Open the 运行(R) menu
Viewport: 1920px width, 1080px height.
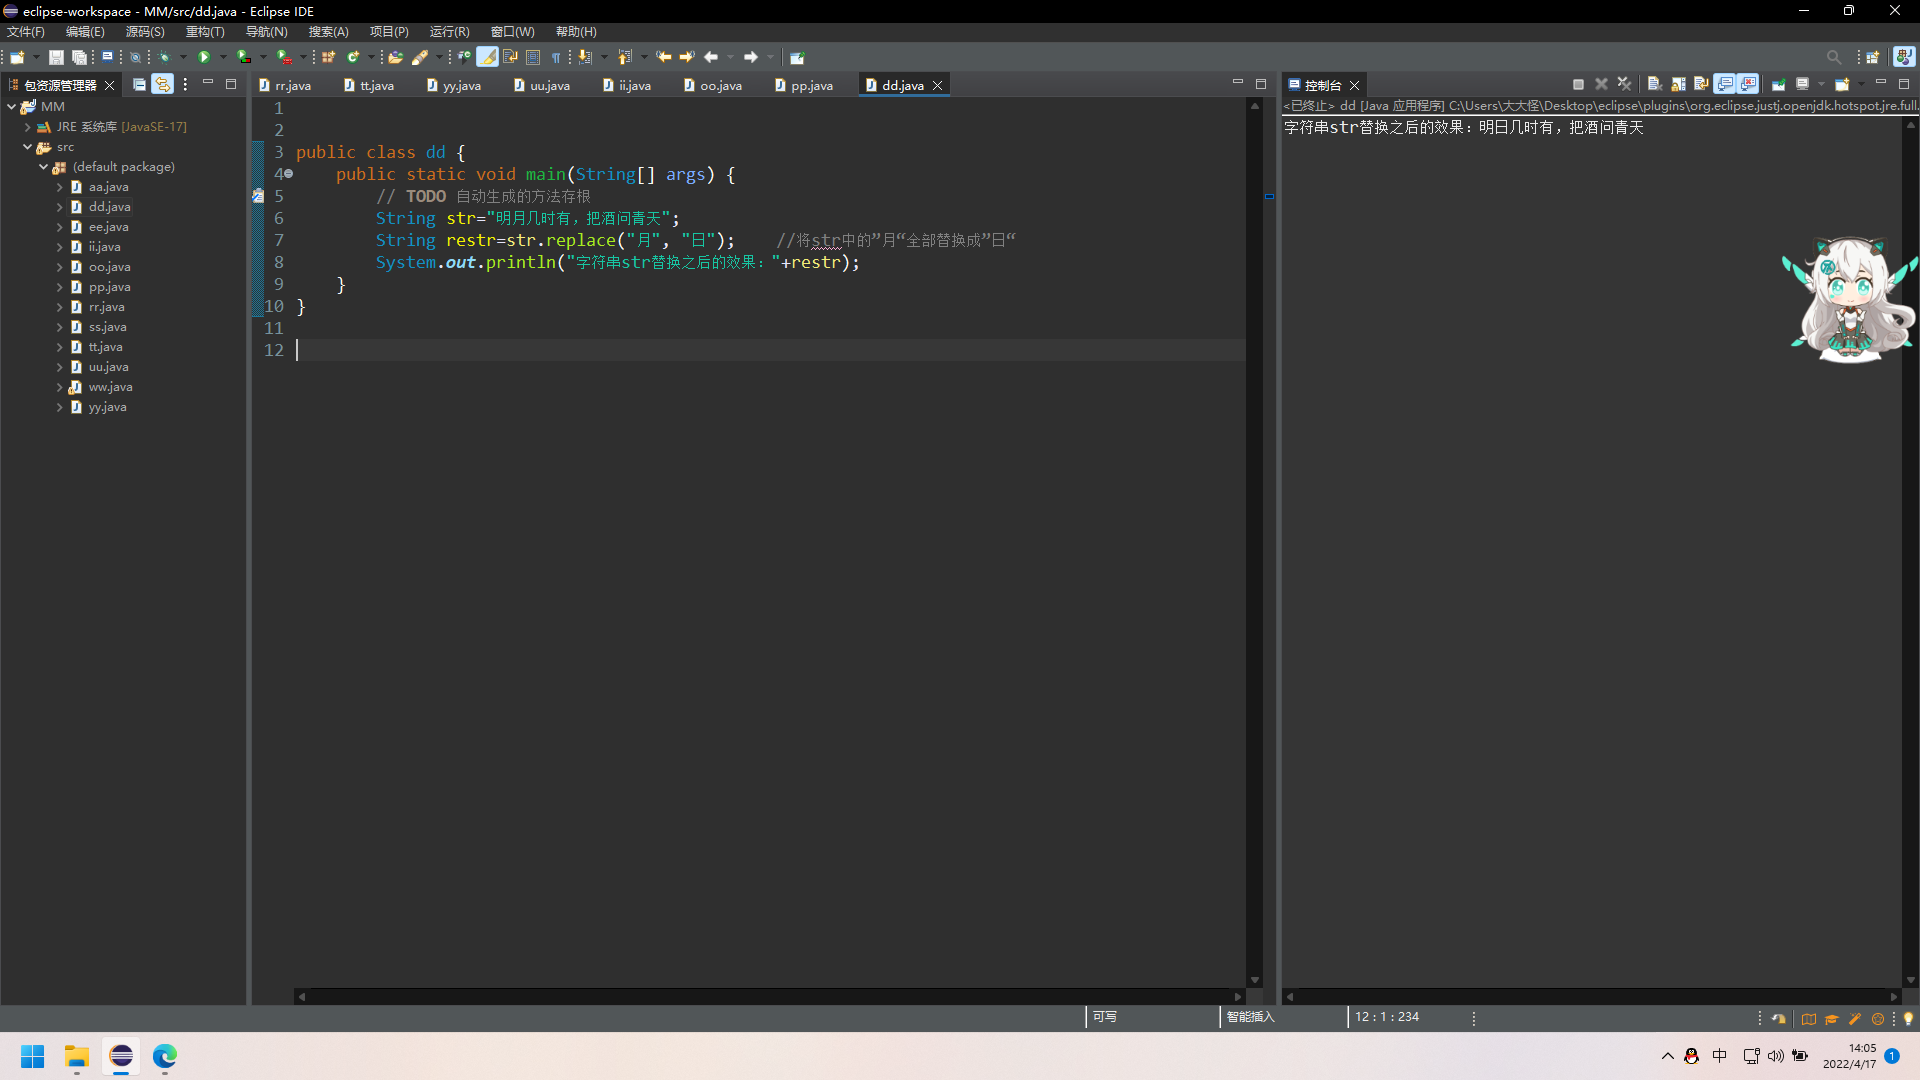[x=448, y=31]
